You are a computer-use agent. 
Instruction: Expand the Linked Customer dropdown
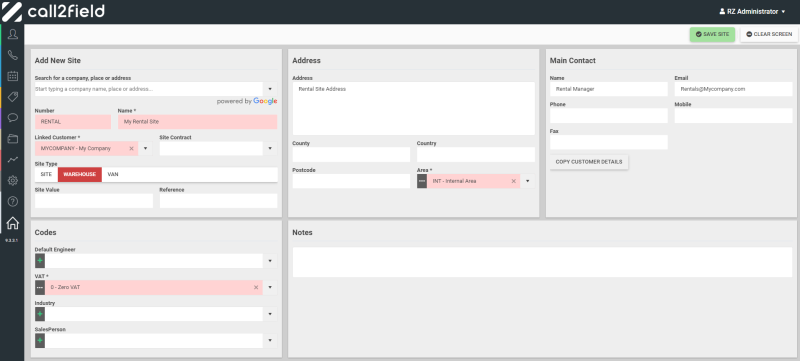coord(145,148)
